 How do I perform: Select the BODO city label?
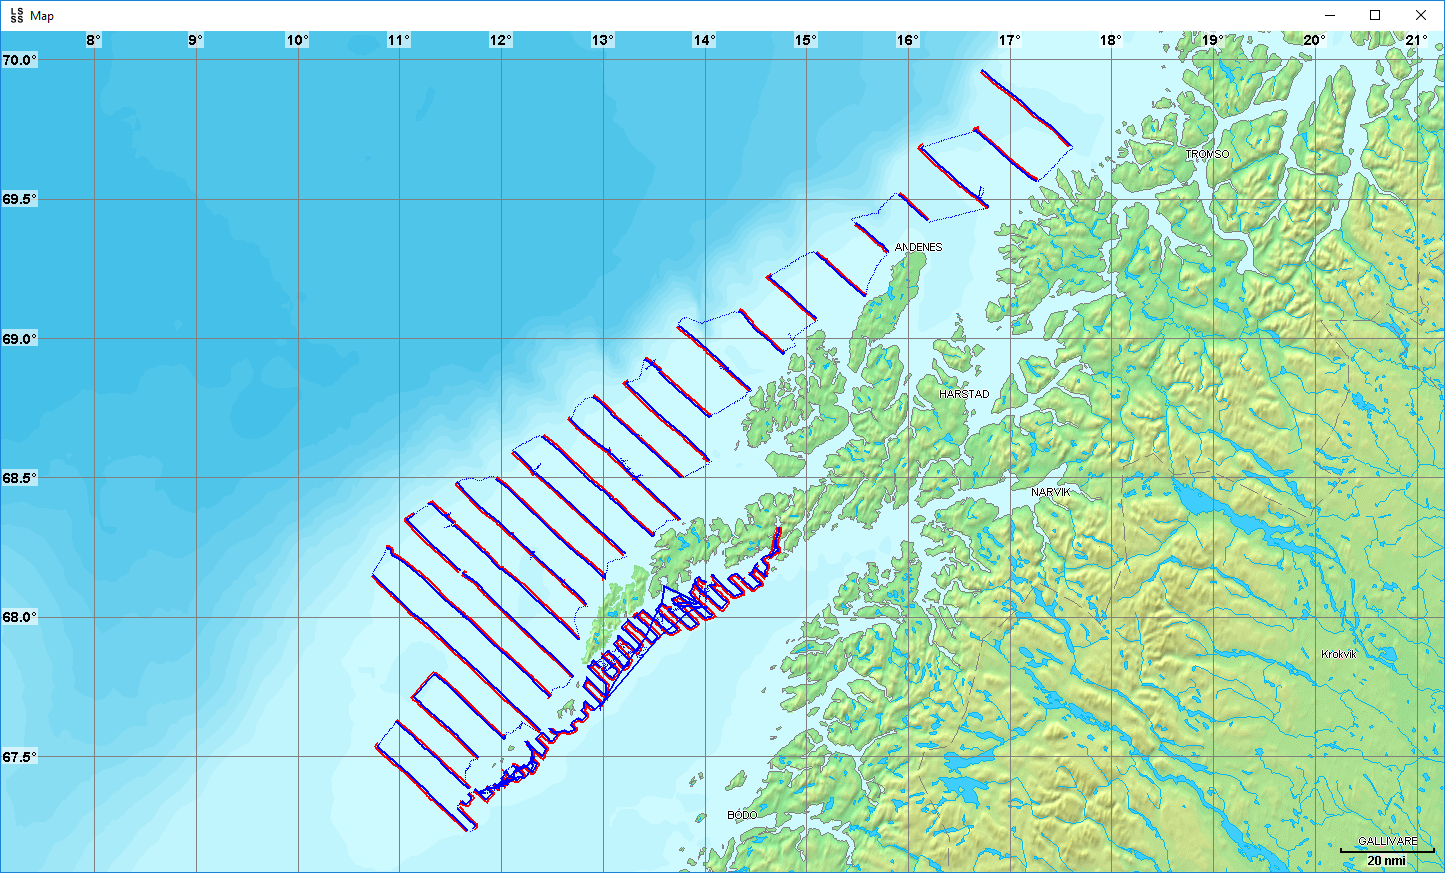742,815
